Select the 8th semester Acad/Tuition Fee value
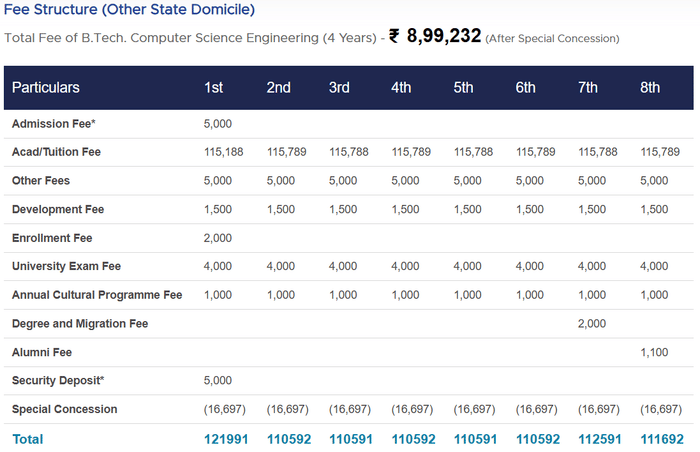Viewport: 700px width, 452px height. click(x=660, y=152)
